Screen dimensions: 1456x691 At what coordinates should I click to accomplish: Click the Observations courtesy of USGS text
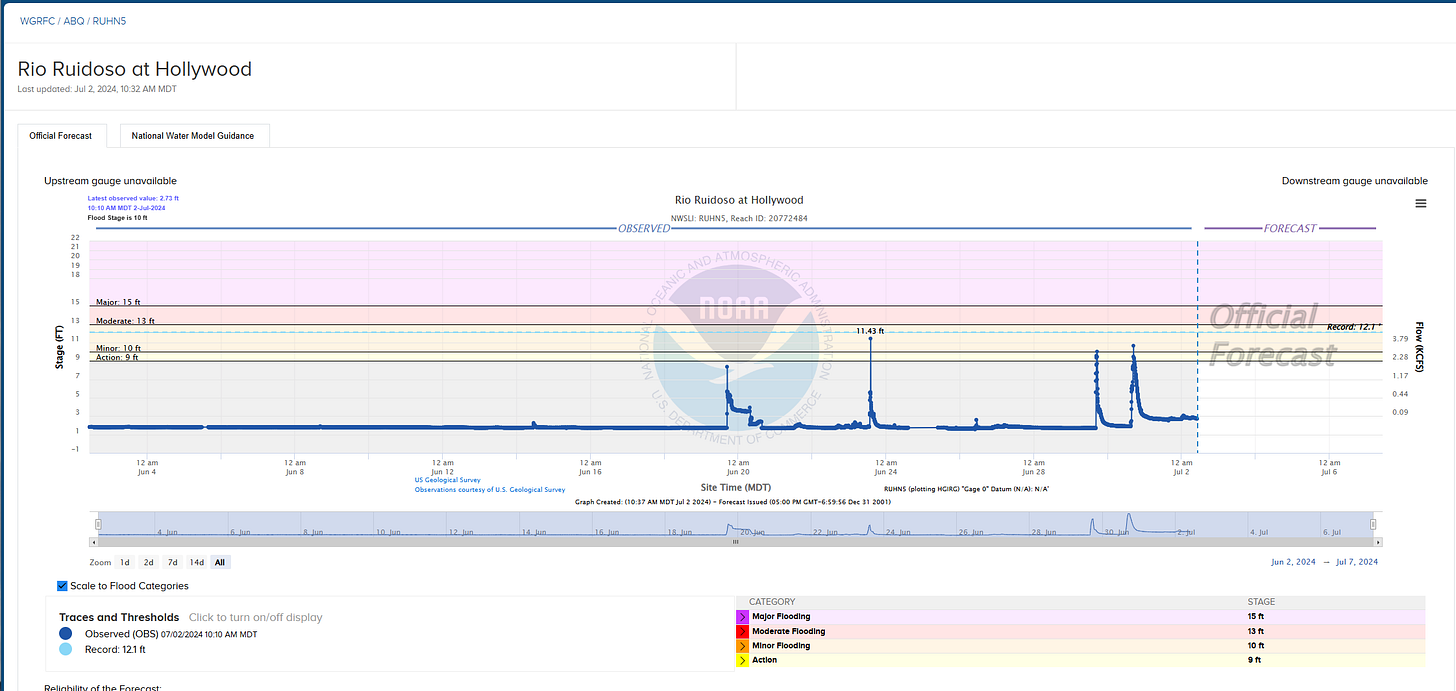[490, 490]
